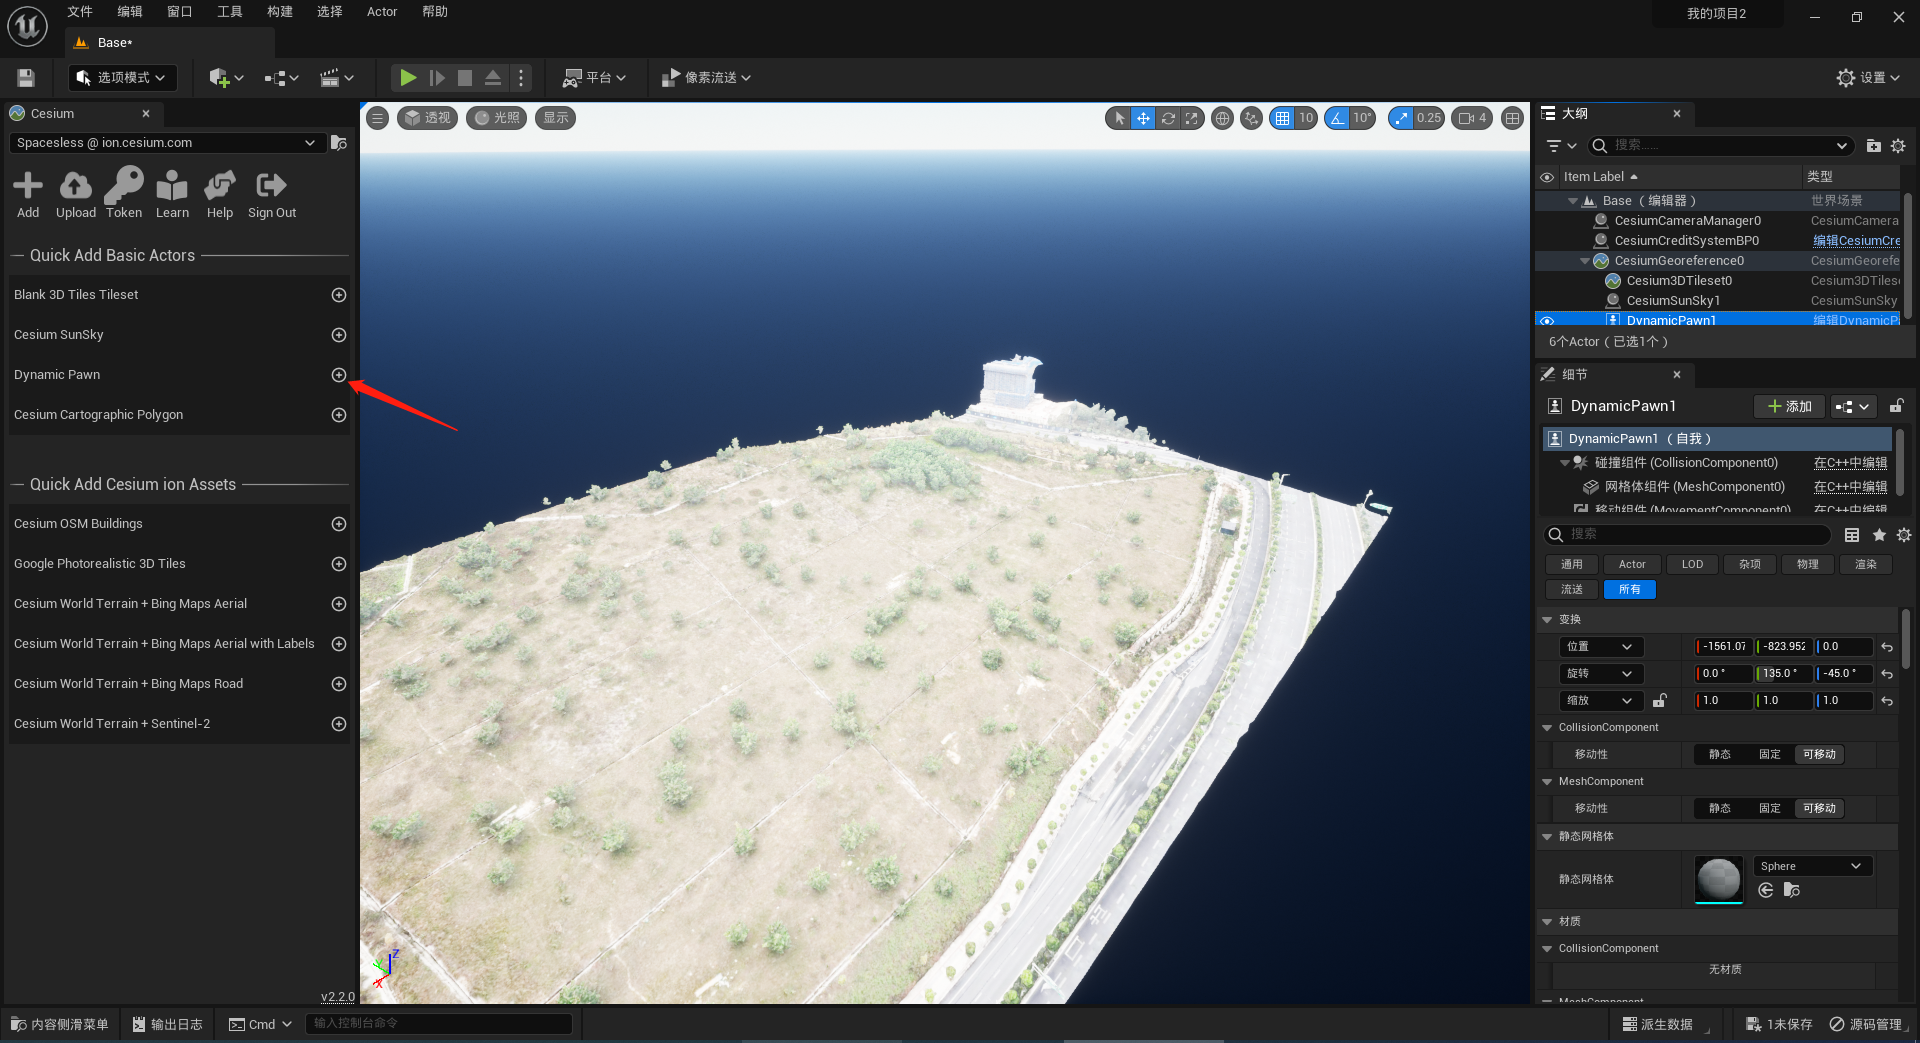This screenshot has width=1920, height=1043.
Task: Click the 添加 component button
Action: 1789,407
